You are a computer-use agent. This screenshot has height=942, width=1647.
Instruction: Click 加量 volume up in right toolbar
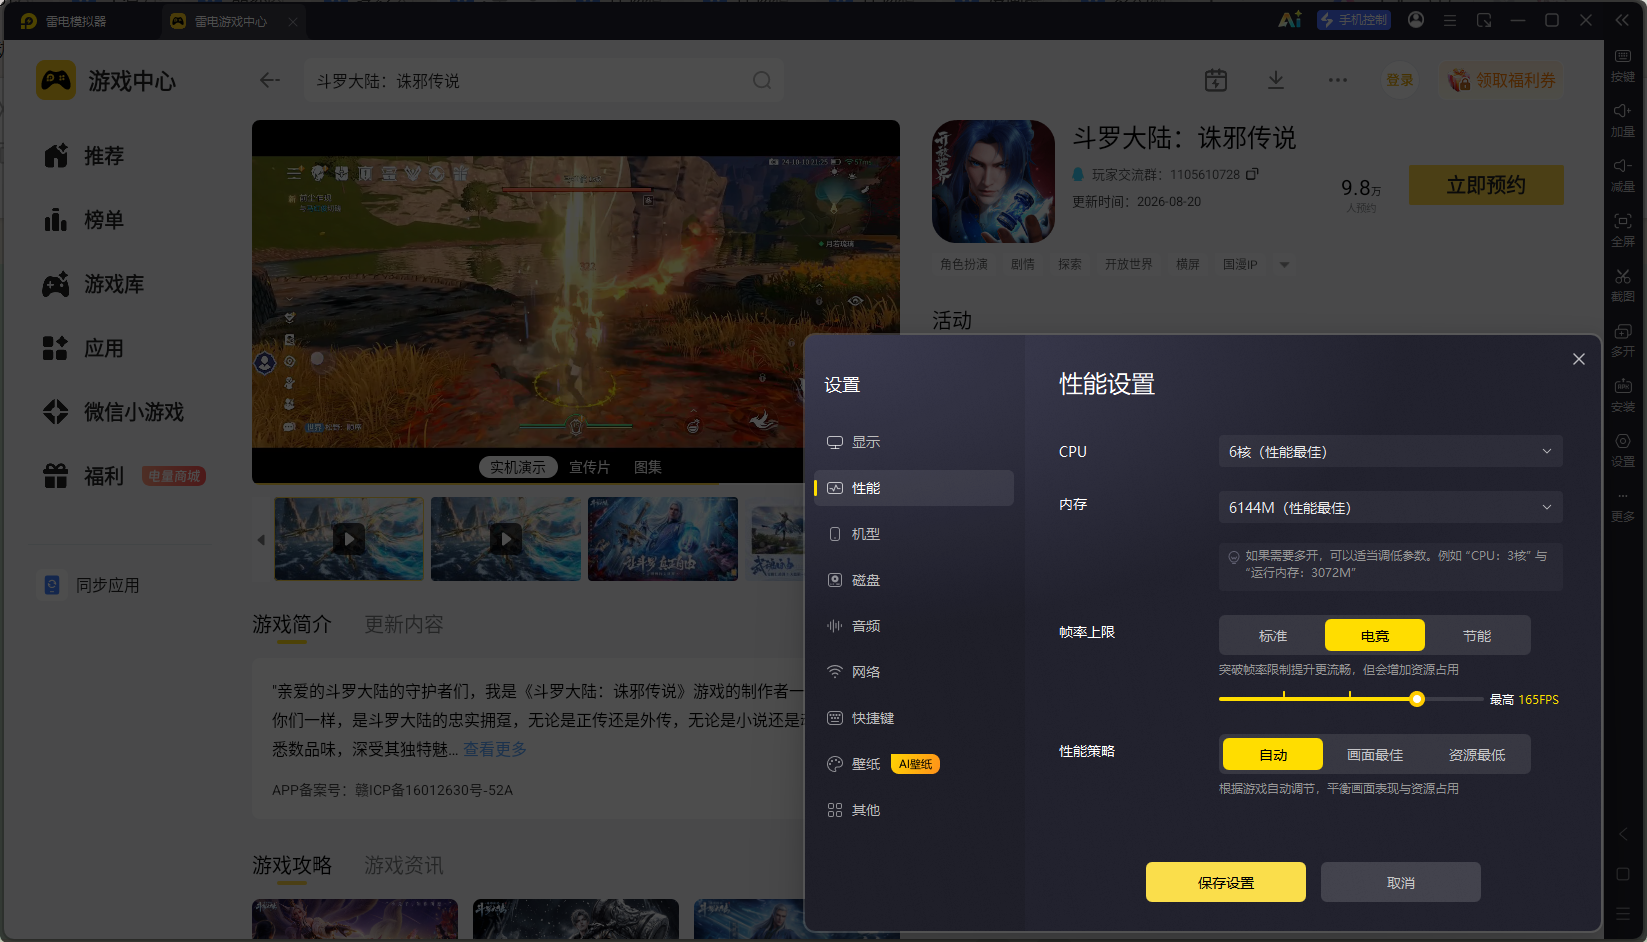1623,120
